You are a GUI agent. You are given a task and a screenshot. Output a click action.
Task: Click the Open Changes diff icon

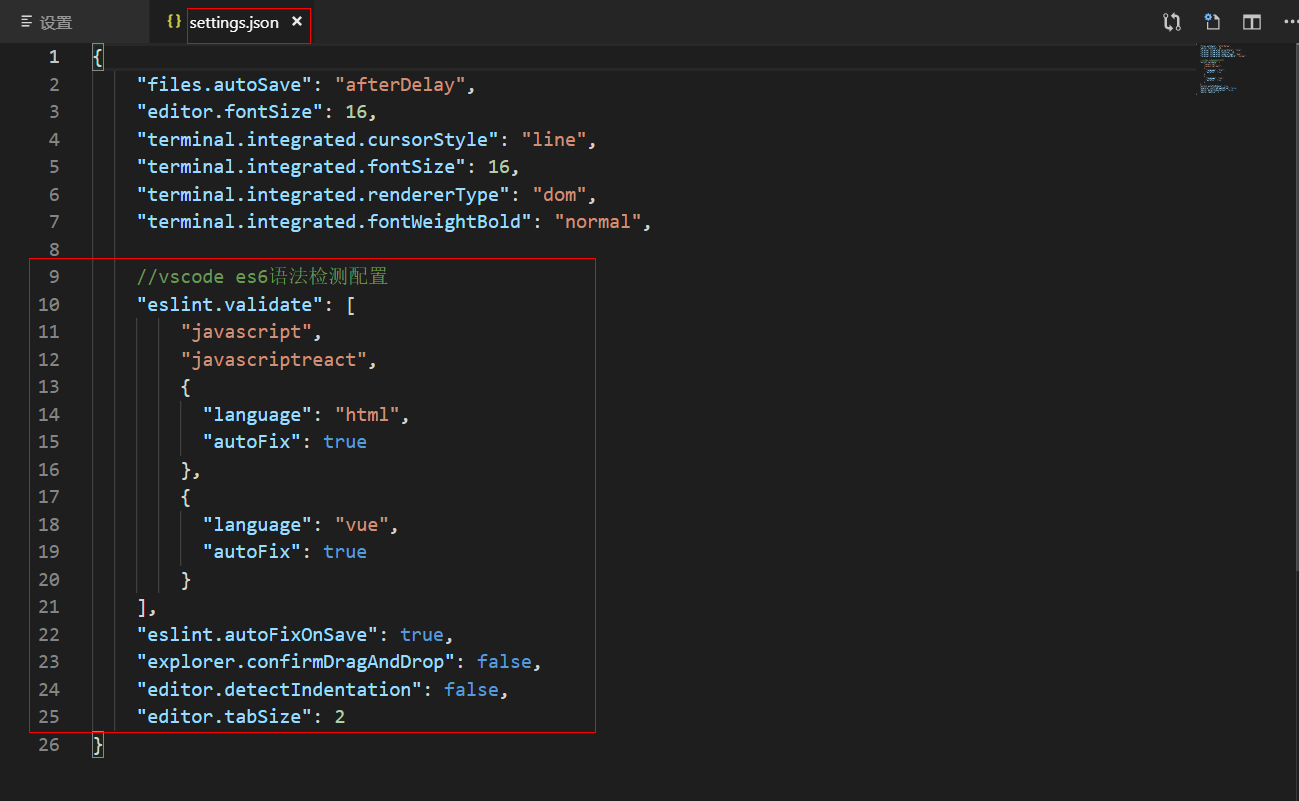click(x=1171, y=21)
